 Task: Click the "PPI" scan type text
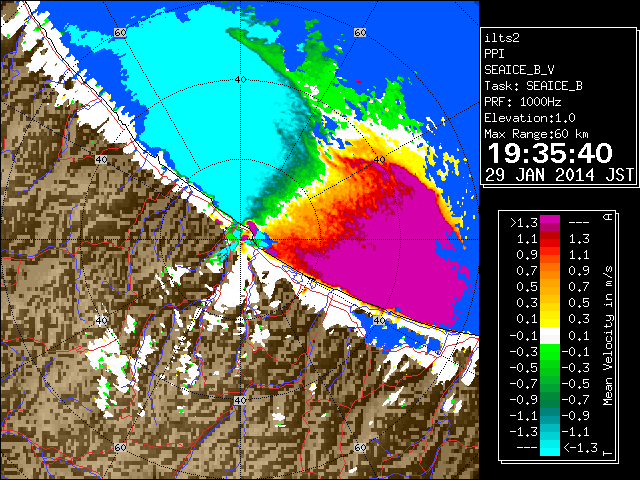point(494,54)
